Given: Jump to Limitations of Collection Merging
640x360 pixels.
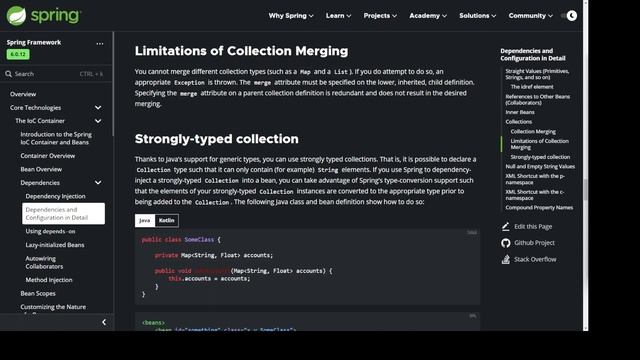Looking at the screenshot, I should (x=539, y=144).
